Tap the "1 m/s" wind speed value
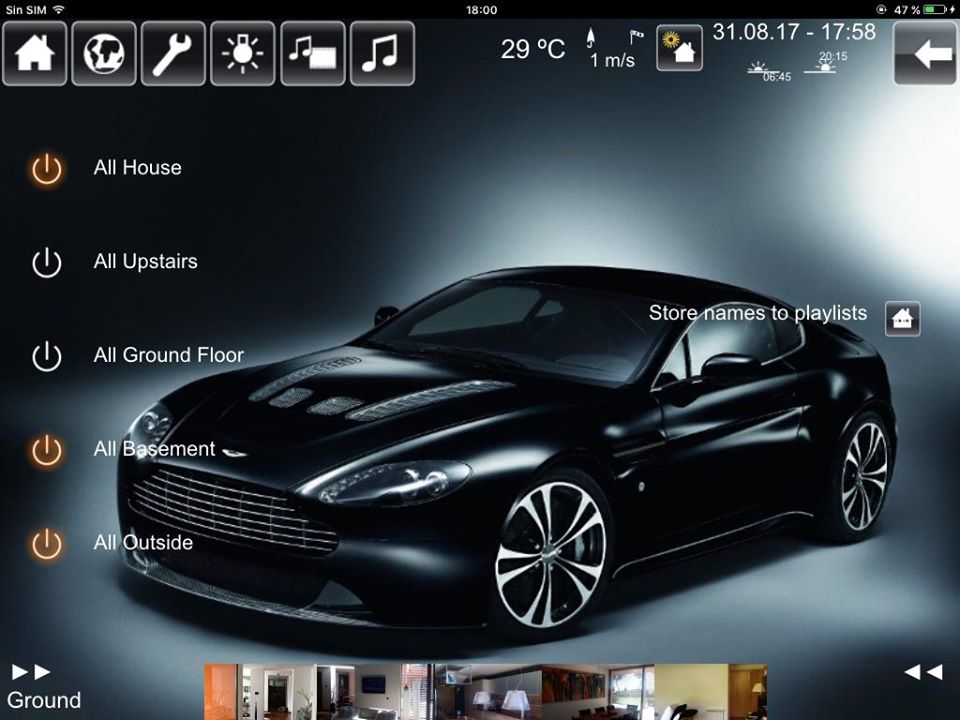 click(612, 60)
